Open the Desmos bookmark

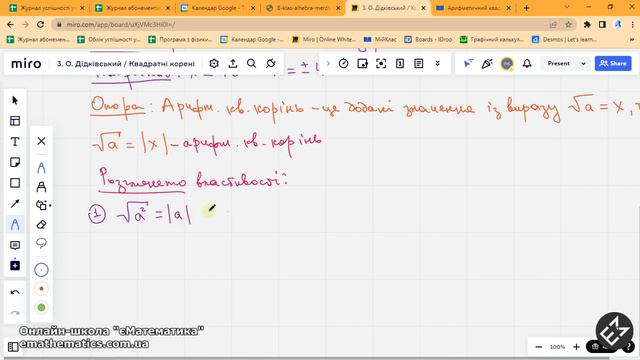tap(565, 39)
